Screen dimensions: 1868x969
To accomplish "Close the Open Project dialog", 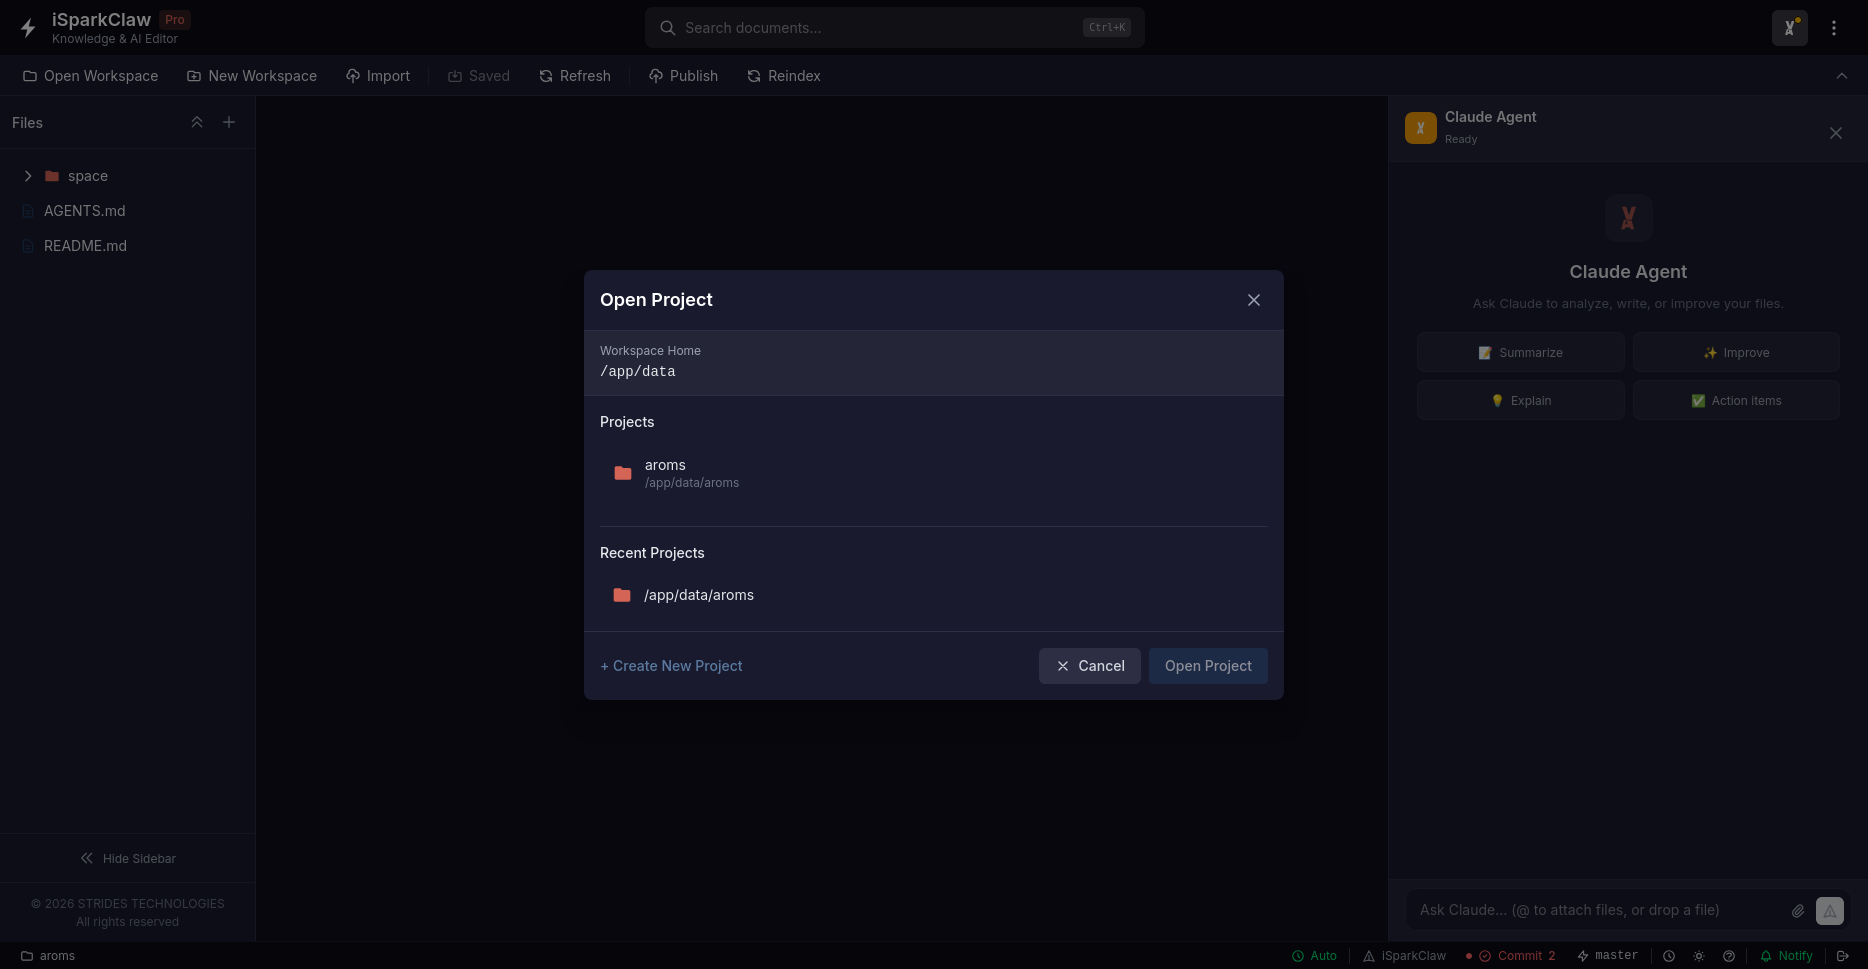I will [x=1254, y=300].
